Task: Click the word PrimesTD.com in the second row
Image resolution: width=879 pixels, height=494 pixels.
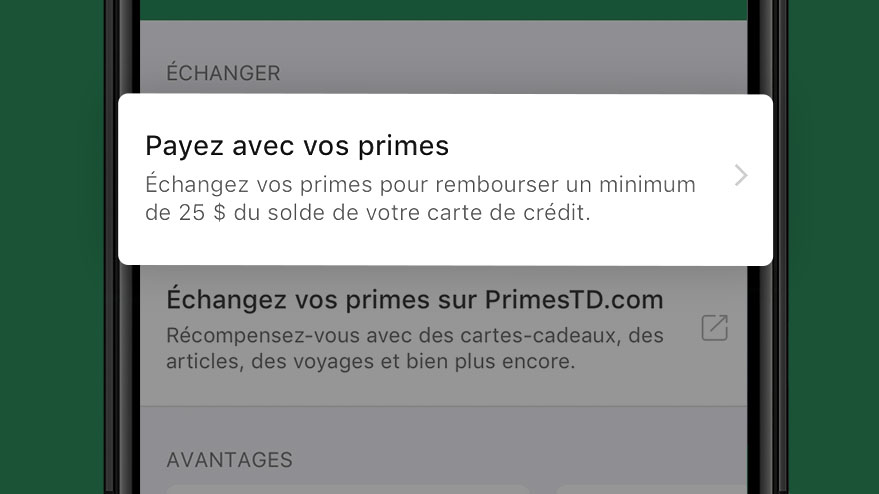Action: (x=574, y=299)
